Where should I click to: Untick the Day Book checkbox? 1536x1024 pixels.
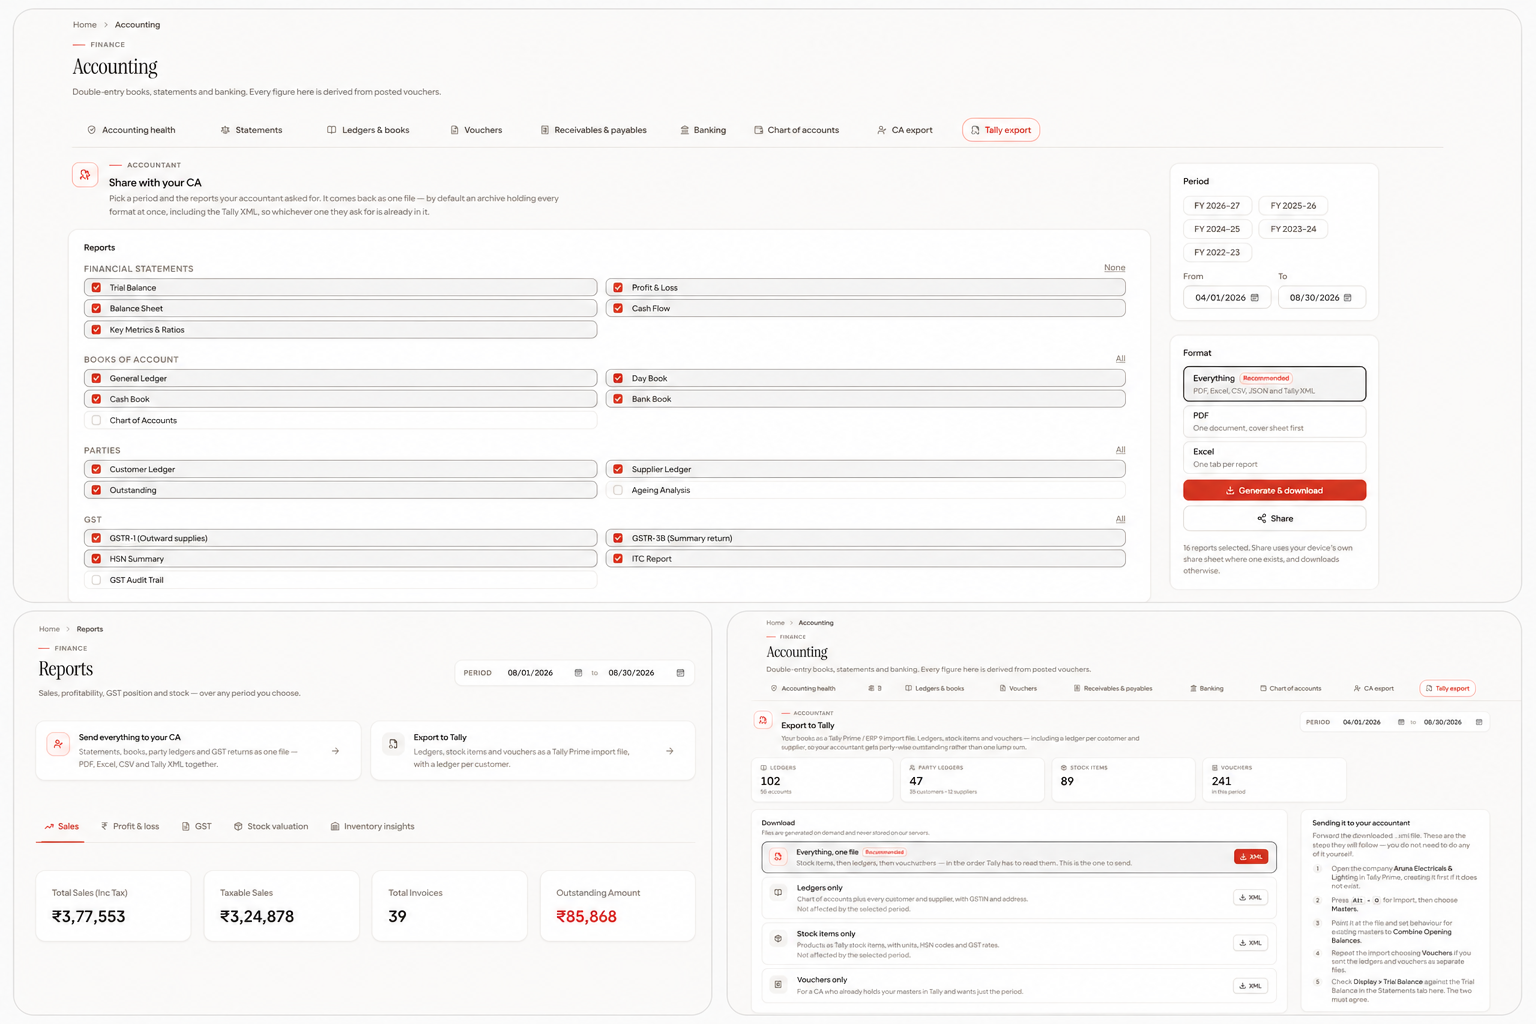[618, 379]
